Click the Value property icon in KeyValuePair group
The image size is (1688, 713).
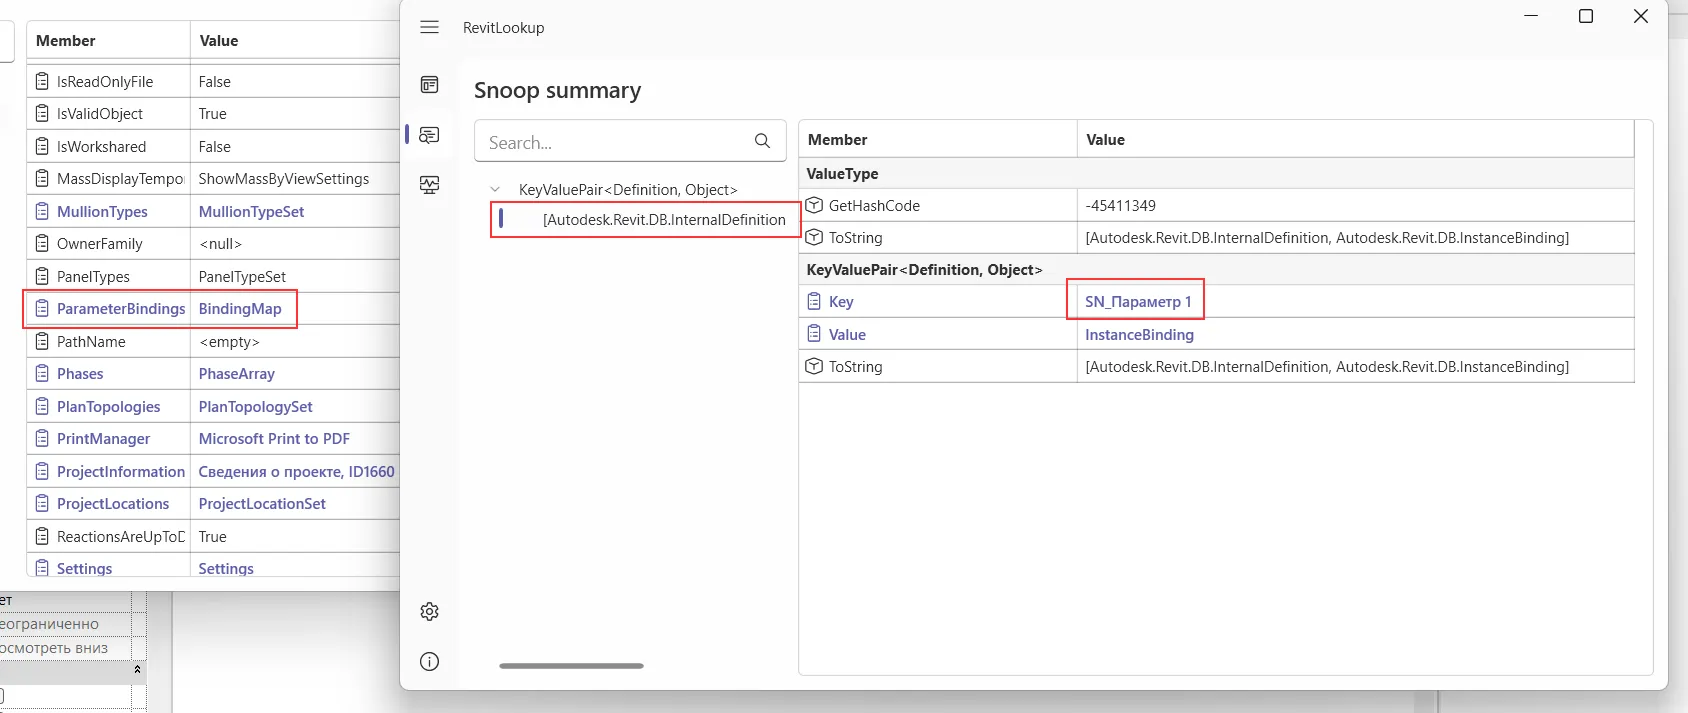[814, 334]
